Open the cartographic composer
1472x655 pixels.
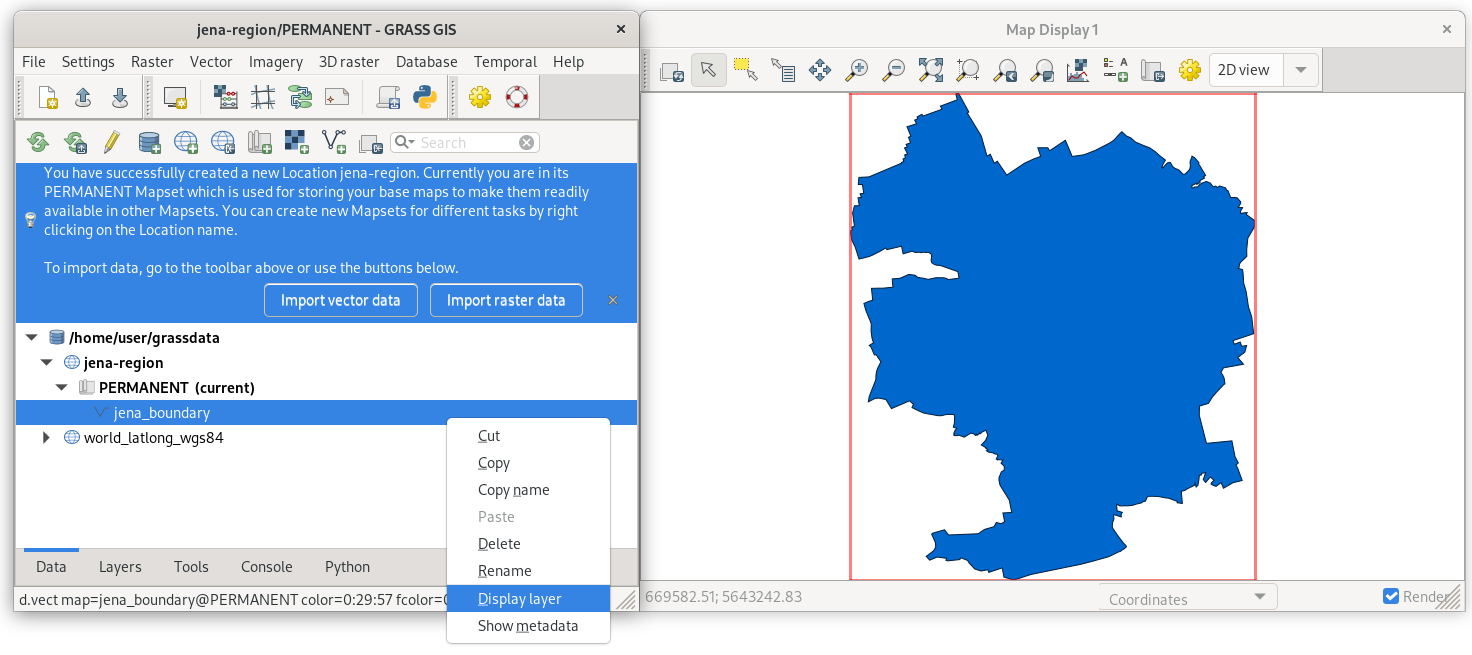point(337,97)
